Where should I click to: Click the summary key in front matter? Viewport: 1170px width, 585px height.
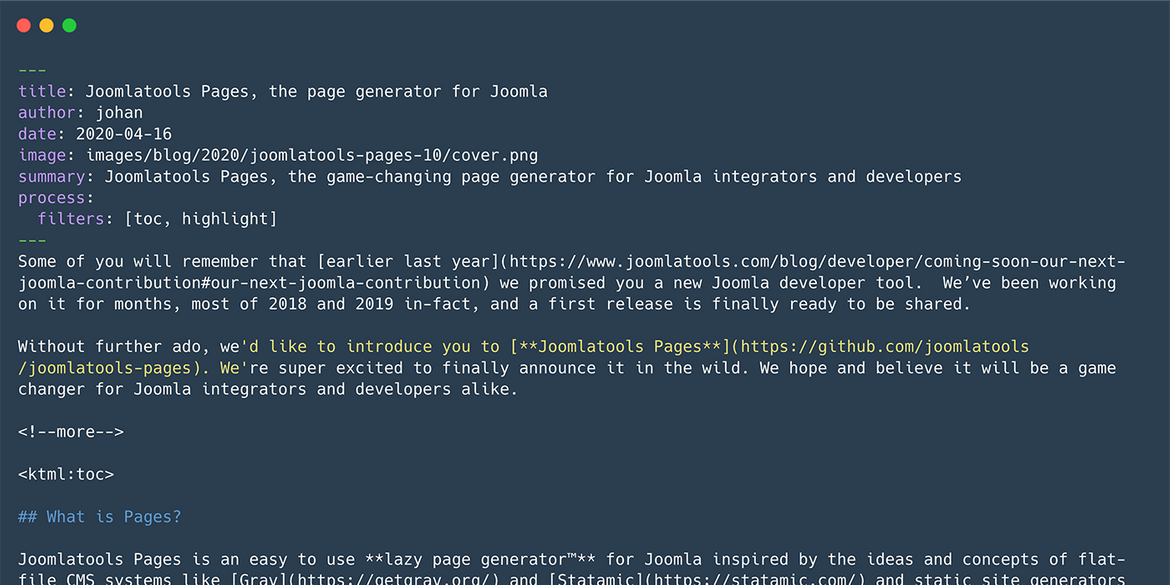pyautogui.click(x=51, y=177)
